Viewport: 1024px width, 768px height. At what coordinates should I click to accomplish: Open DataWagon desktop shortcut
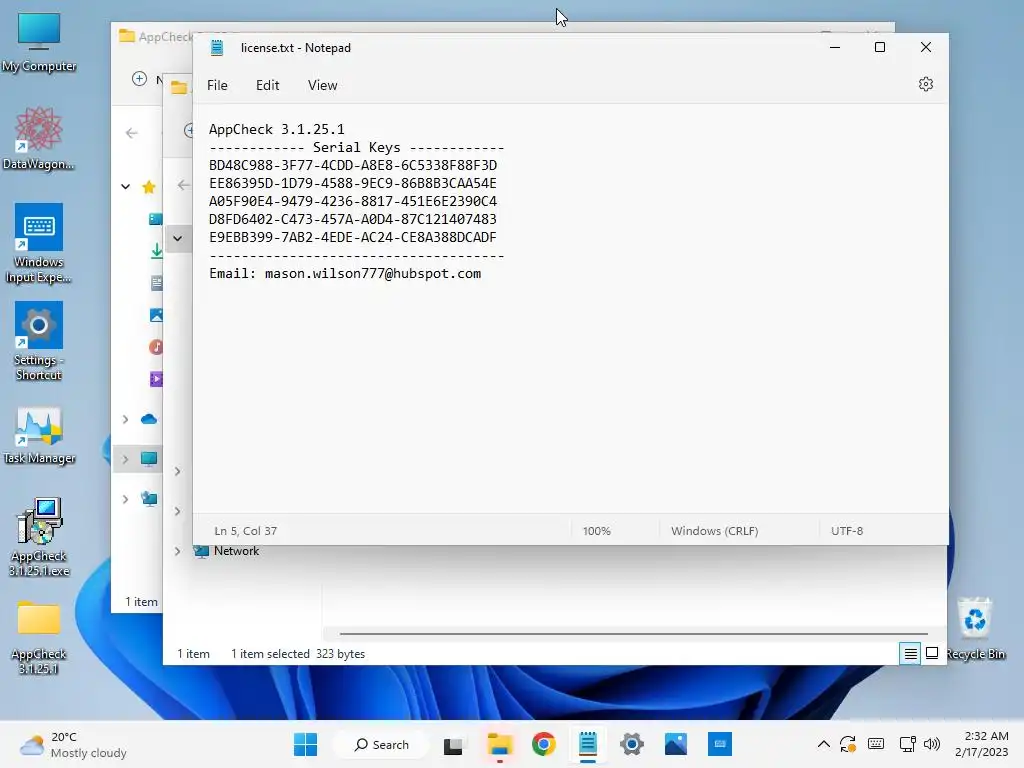tap(39, 139)
